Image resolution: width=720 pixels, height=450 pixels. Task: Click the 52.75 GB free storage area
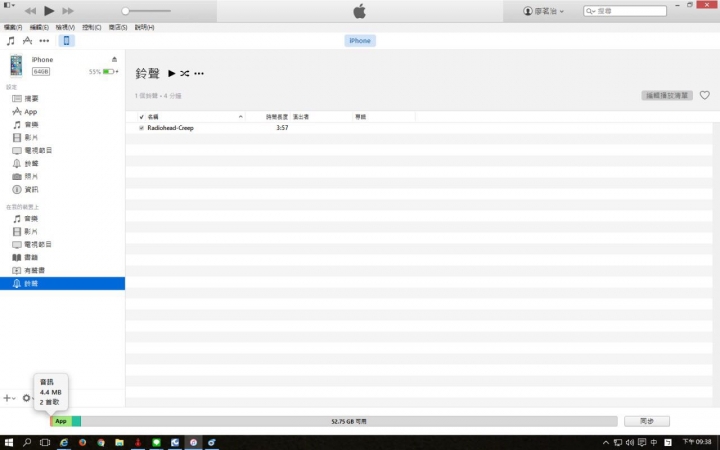pyautogui.click(x=349, y=421)
